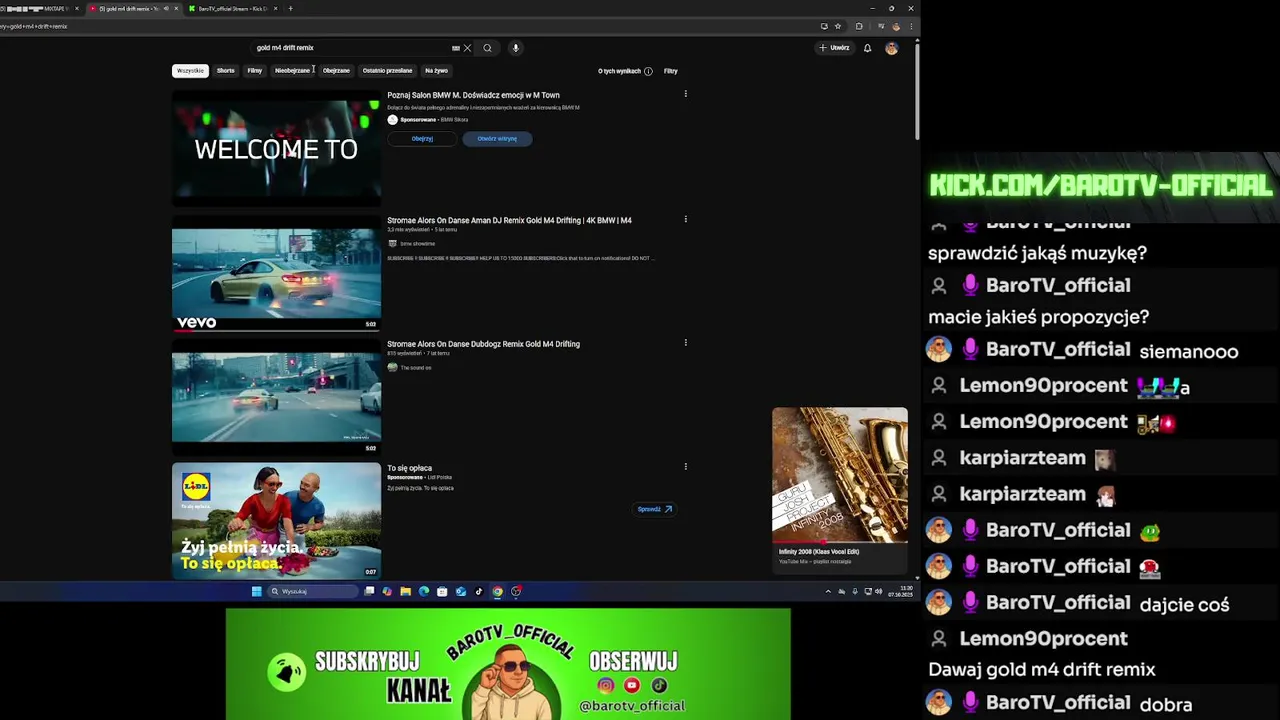1280x720 pixels.
Task: Open the YouTube account avatar menu
Action: click(x=891, y=48)
